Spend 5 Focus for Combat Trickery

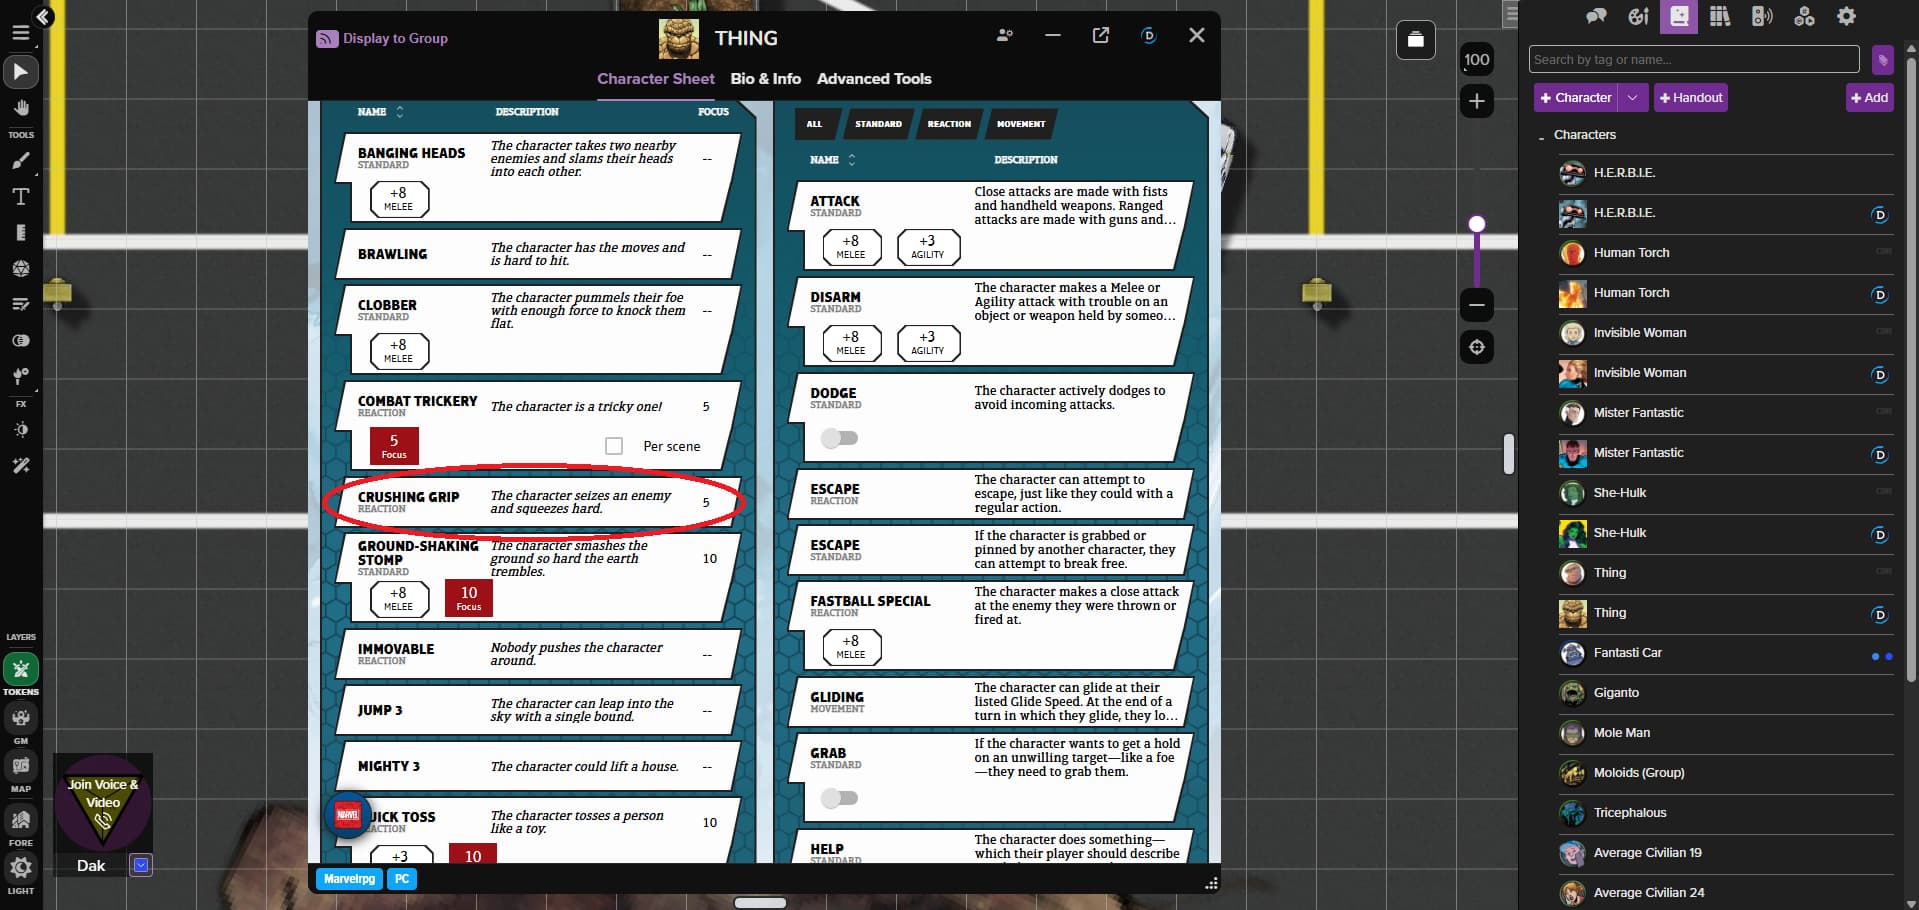pos(394,446)
